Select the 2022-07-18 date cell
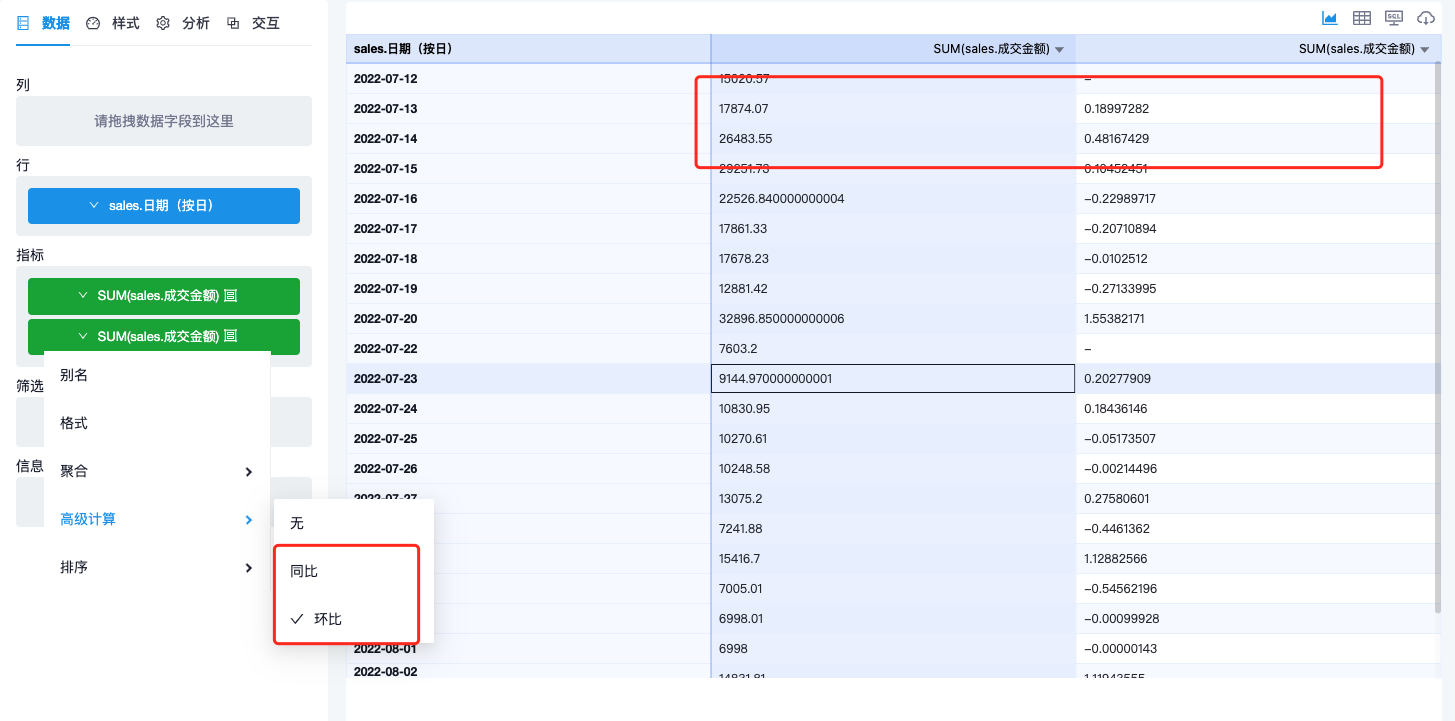The image size is (1455, 721). [x=528, y=259]
